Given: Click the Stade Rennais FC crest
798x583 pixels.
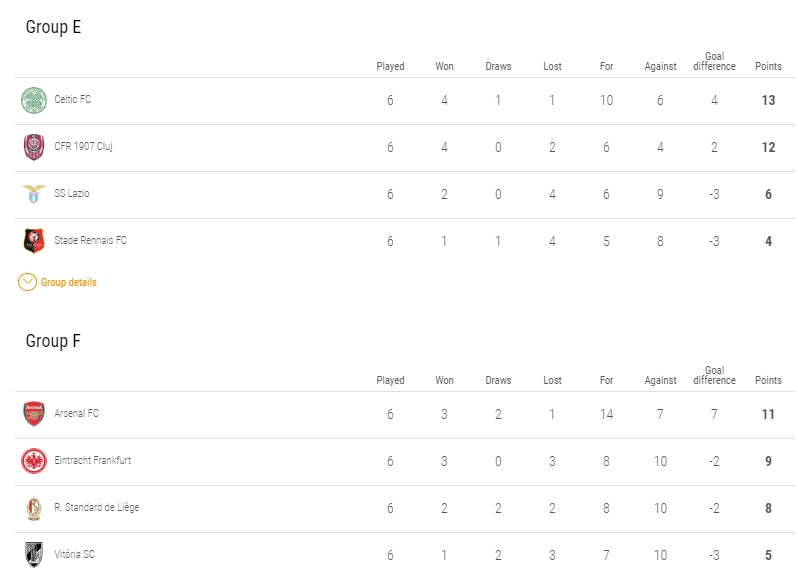Looking at the screenshot, I should coord(34,241).
